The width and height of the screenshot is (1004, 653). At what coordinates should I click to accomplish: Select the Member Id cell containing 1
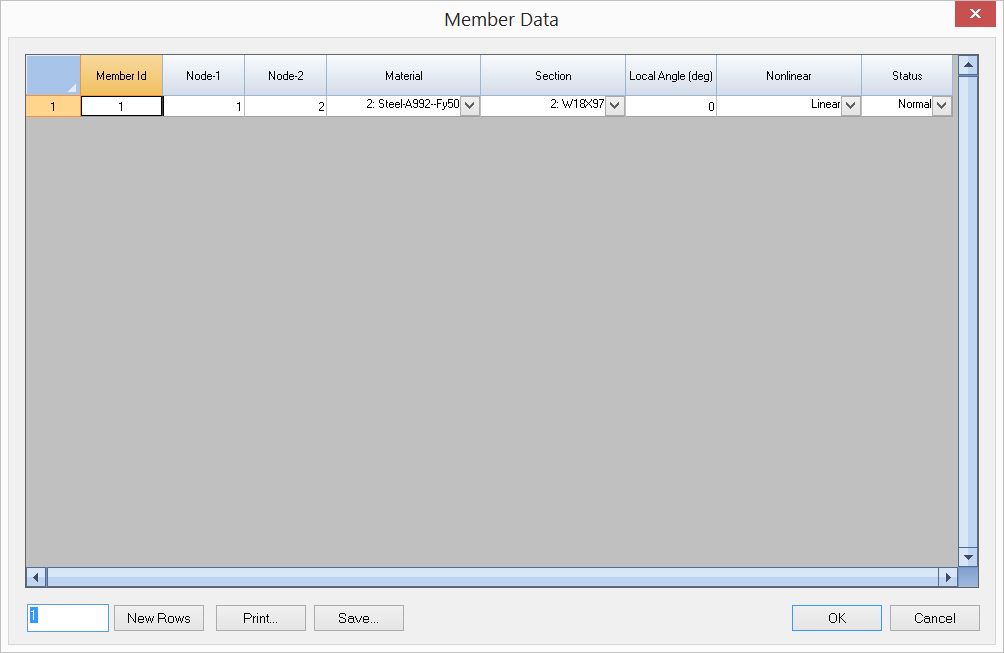[x=121, y=104]
